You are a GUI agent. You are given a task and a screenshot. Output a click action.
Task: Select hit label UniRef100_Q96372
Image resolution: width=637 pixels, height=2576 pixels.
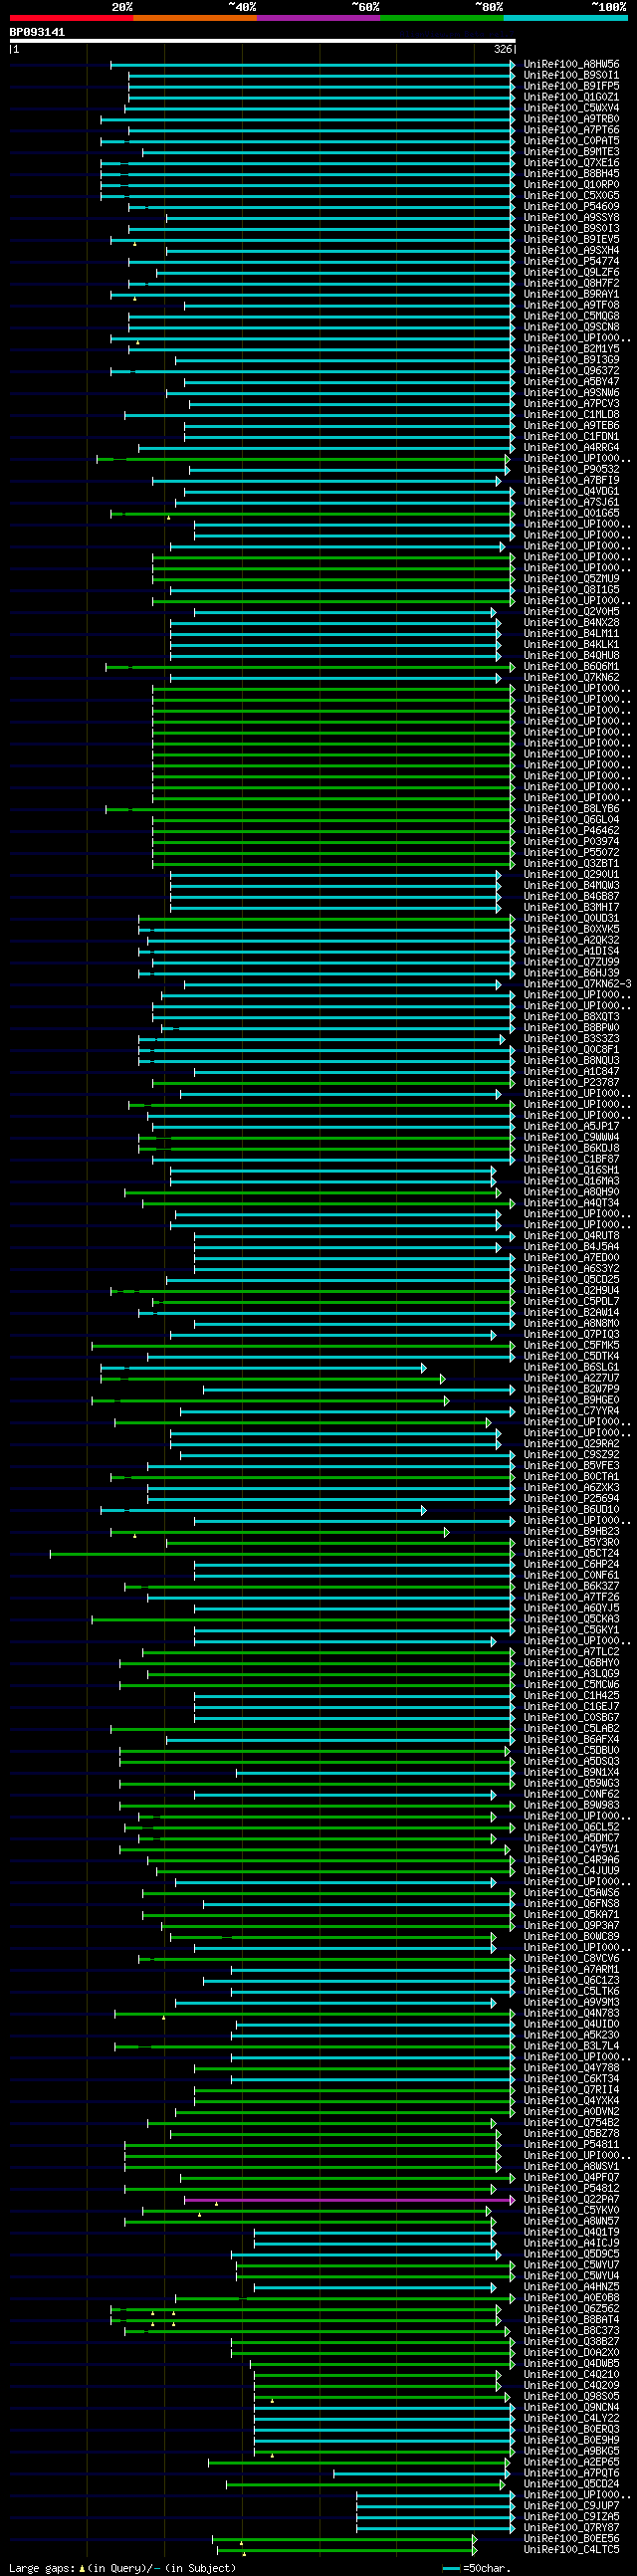click(x=571, y=371)
